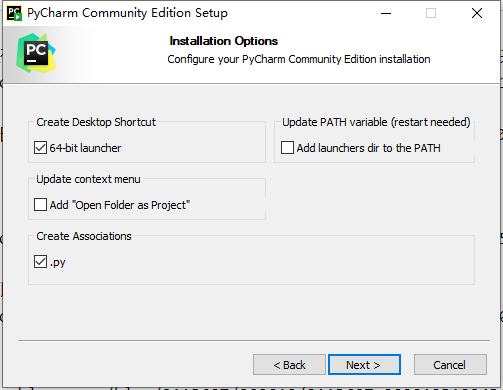Tick the Add "Open Folder as Project" checkbox
Screen dimensions: 503x390
pyautogui.click(x=40, y=205)
